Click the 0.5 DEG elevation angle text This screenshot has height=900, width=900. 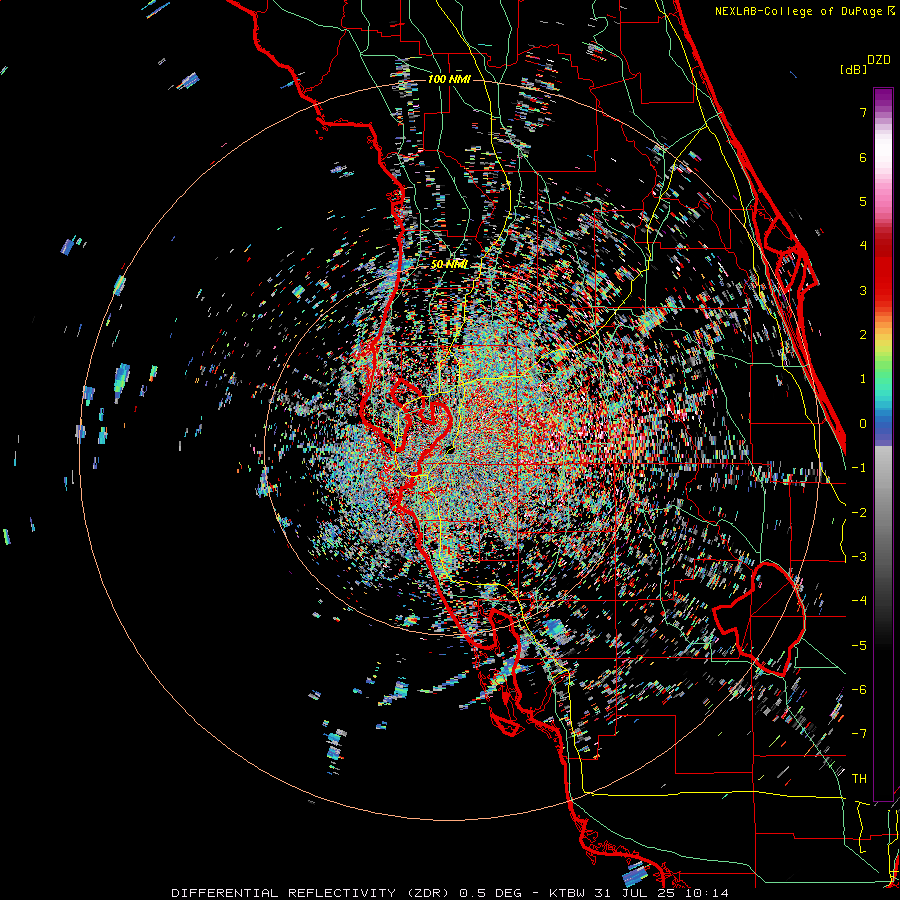click(490, 893)
